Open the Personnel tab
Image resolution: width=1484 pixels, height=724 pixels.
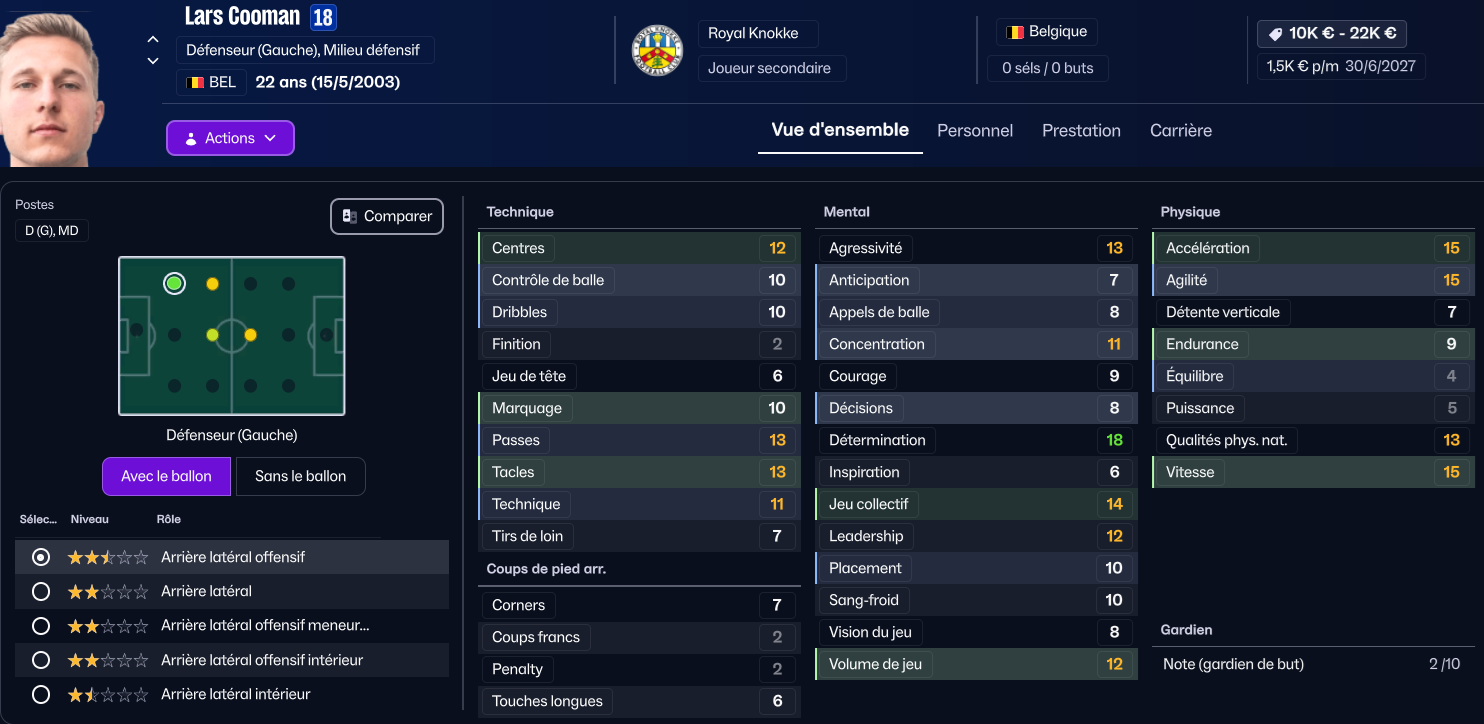point(974,131)
